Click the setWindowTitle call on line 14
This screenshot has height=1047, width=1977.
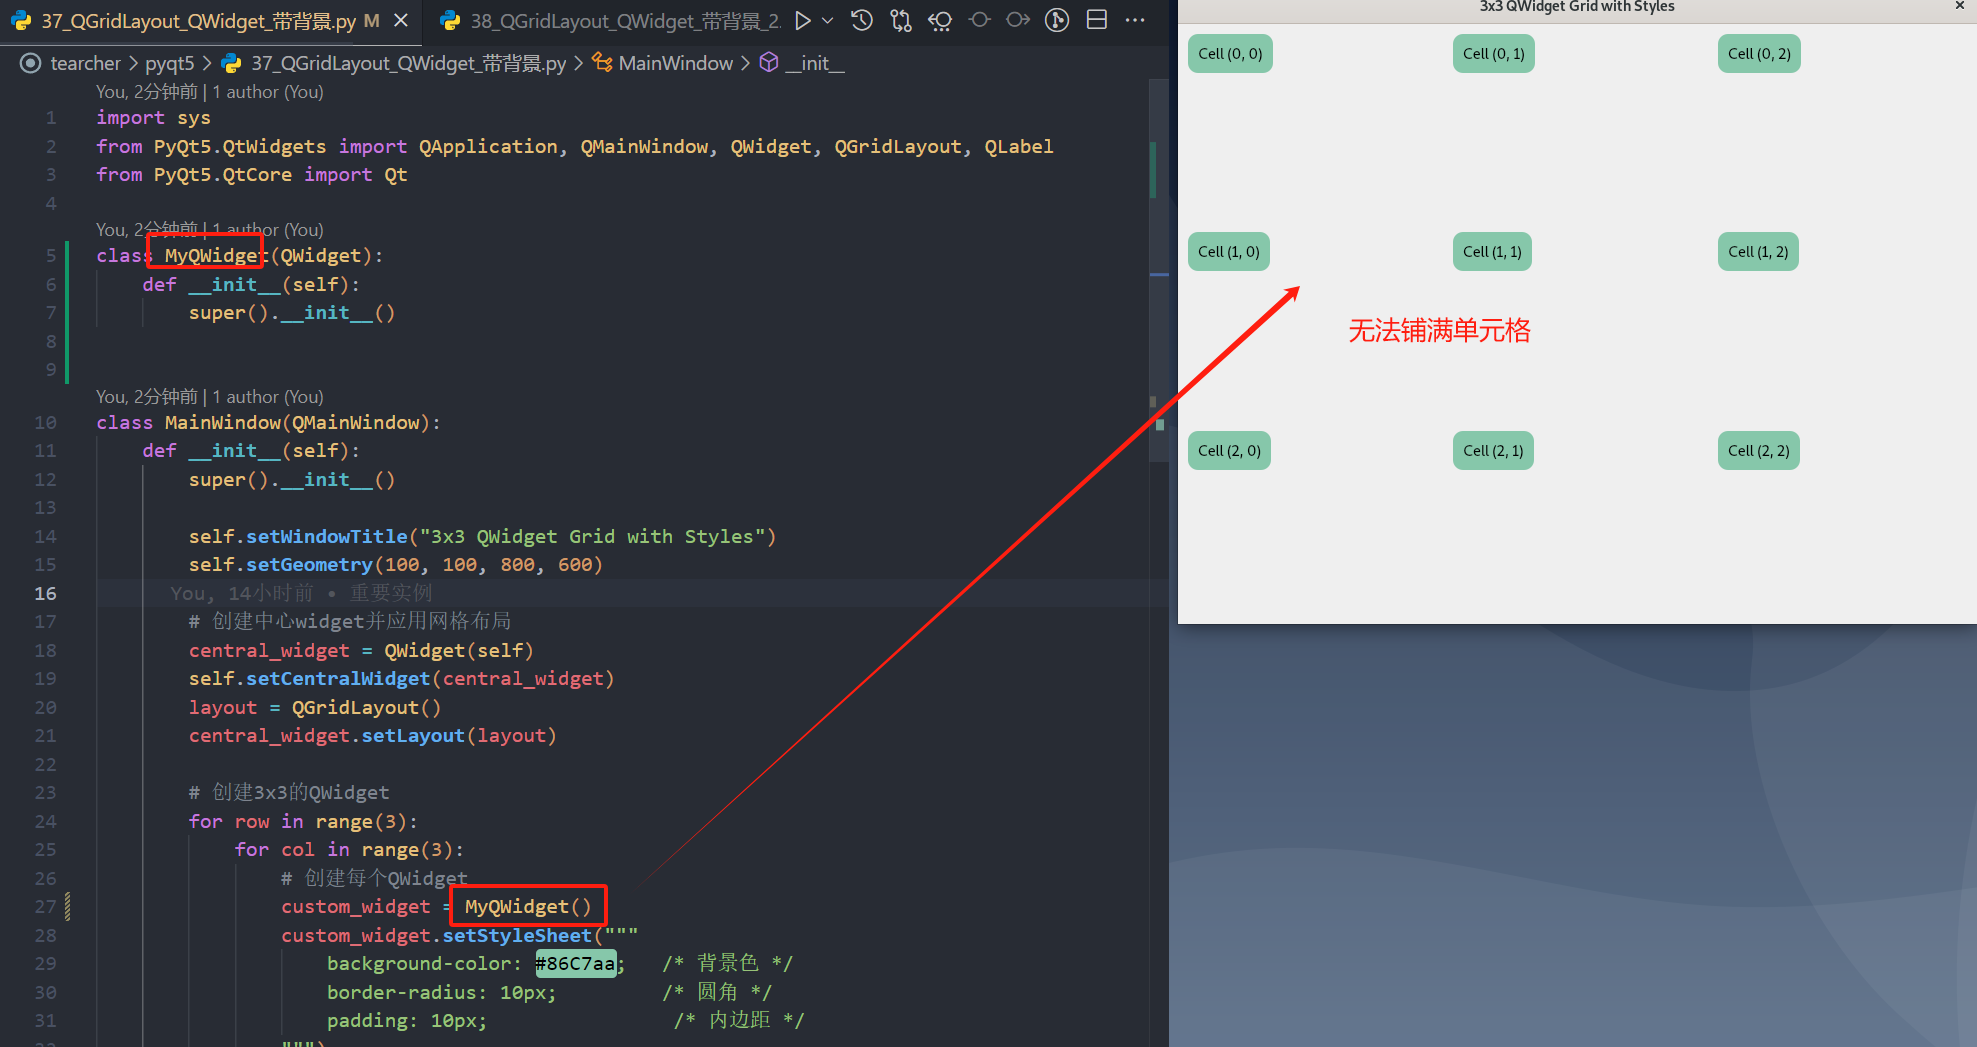(327, 537)
